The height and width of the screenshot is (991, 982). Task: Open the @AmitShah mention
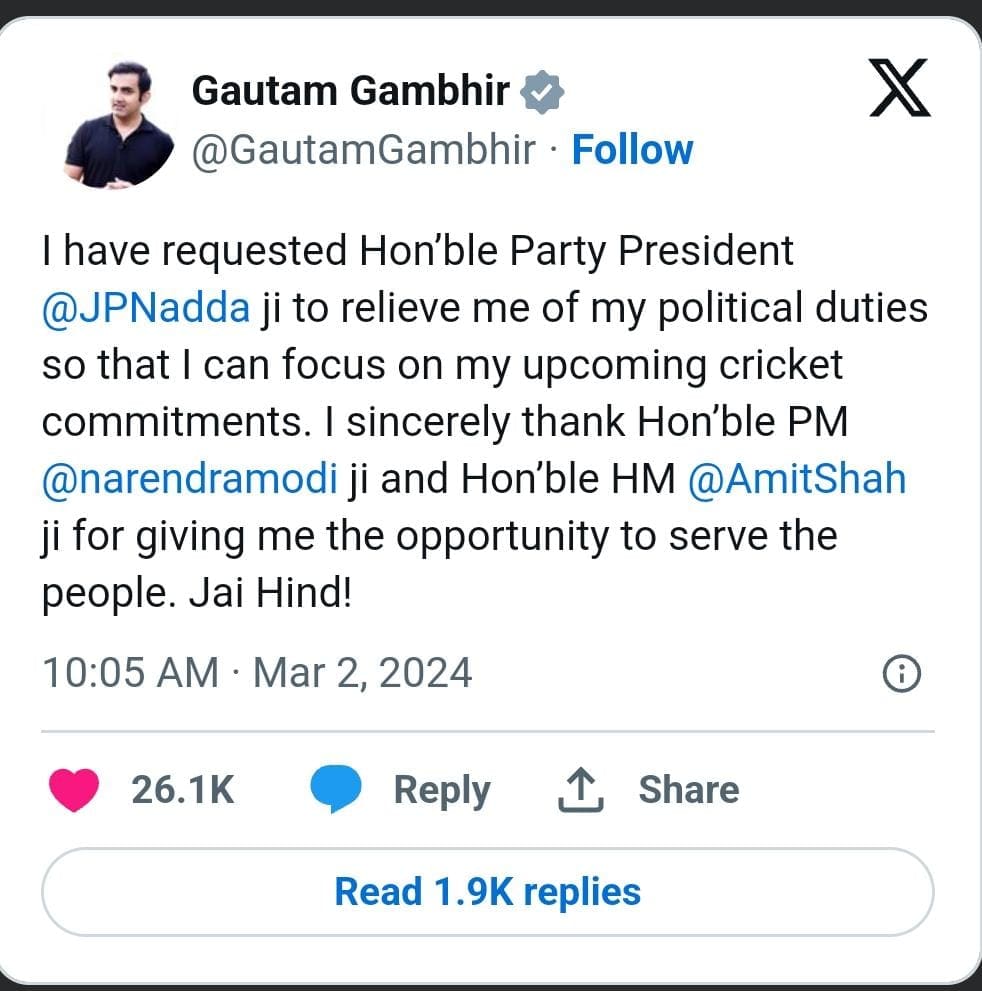(x=797, y=480)
